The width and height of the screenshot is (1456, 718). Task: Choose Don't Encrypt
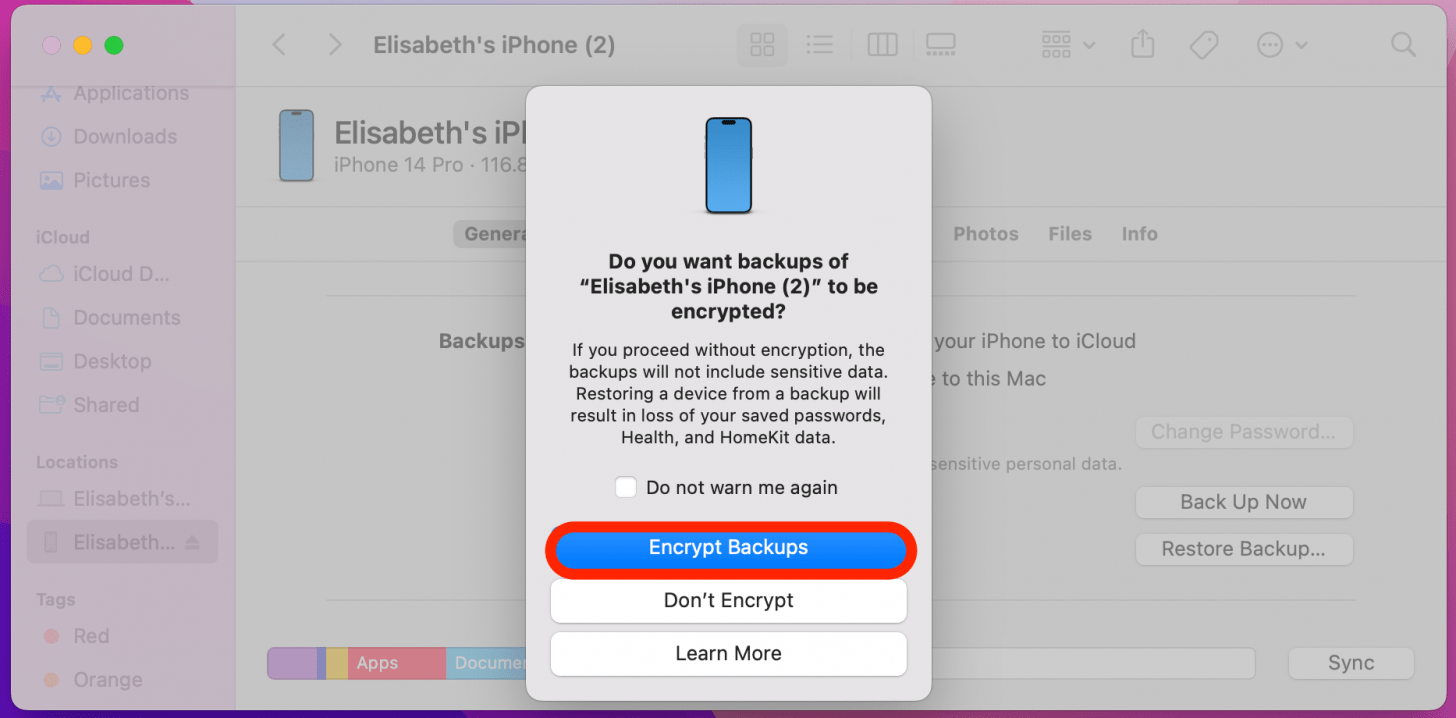click(x=729, y=601)
